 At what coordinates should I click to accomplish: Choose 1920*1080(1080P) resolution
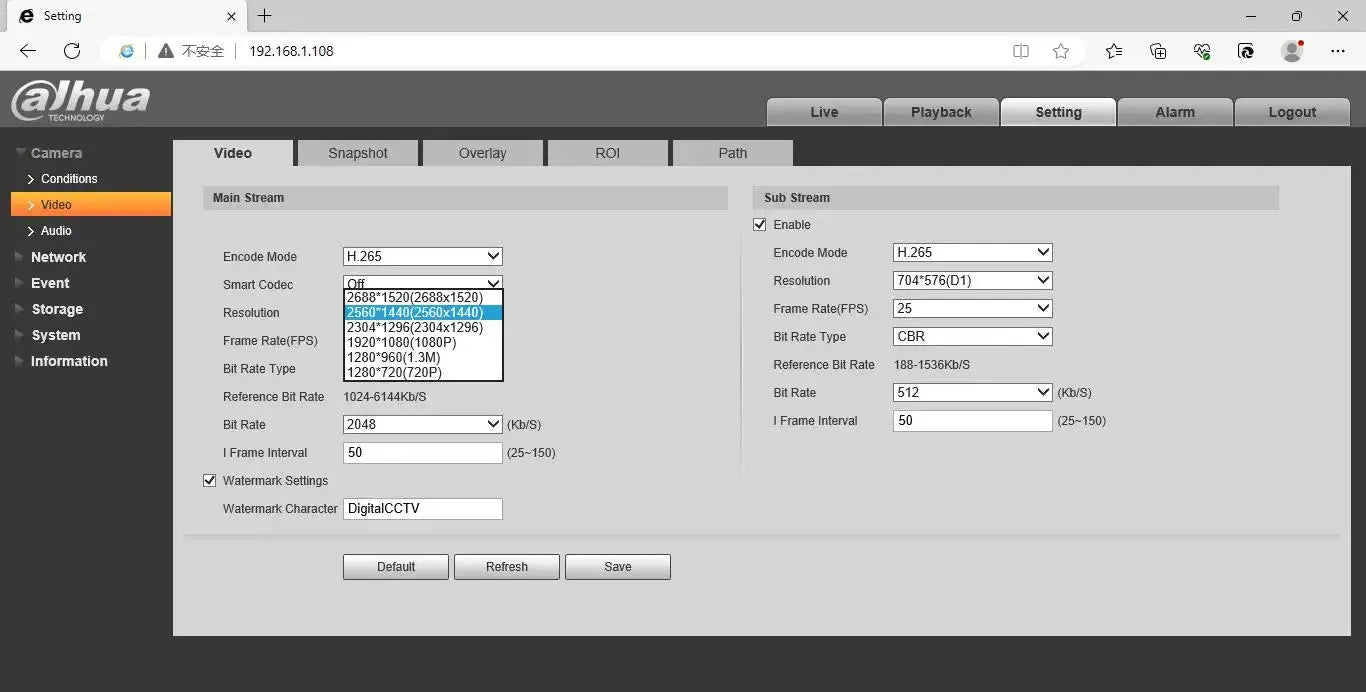tap(423, 343)
